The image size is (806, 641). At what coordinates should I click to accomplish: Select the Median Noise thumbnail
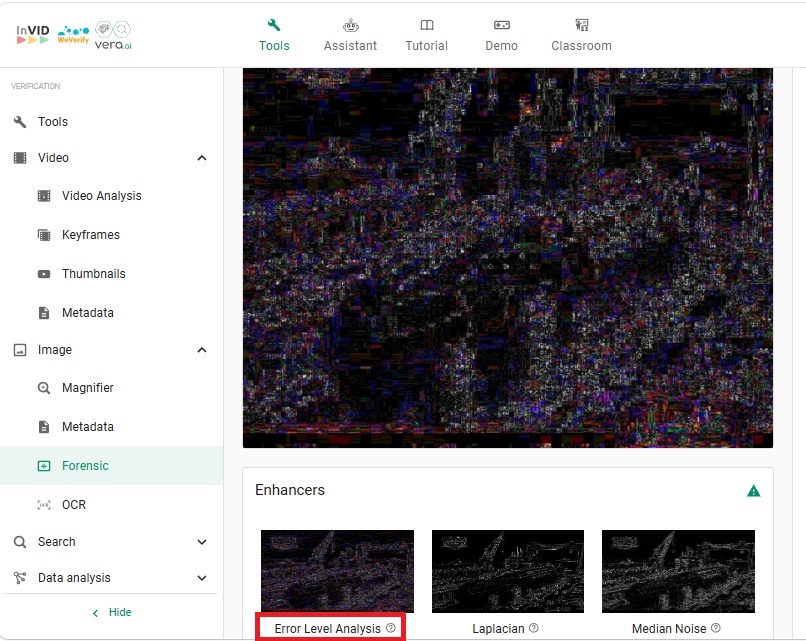(679, 571)
